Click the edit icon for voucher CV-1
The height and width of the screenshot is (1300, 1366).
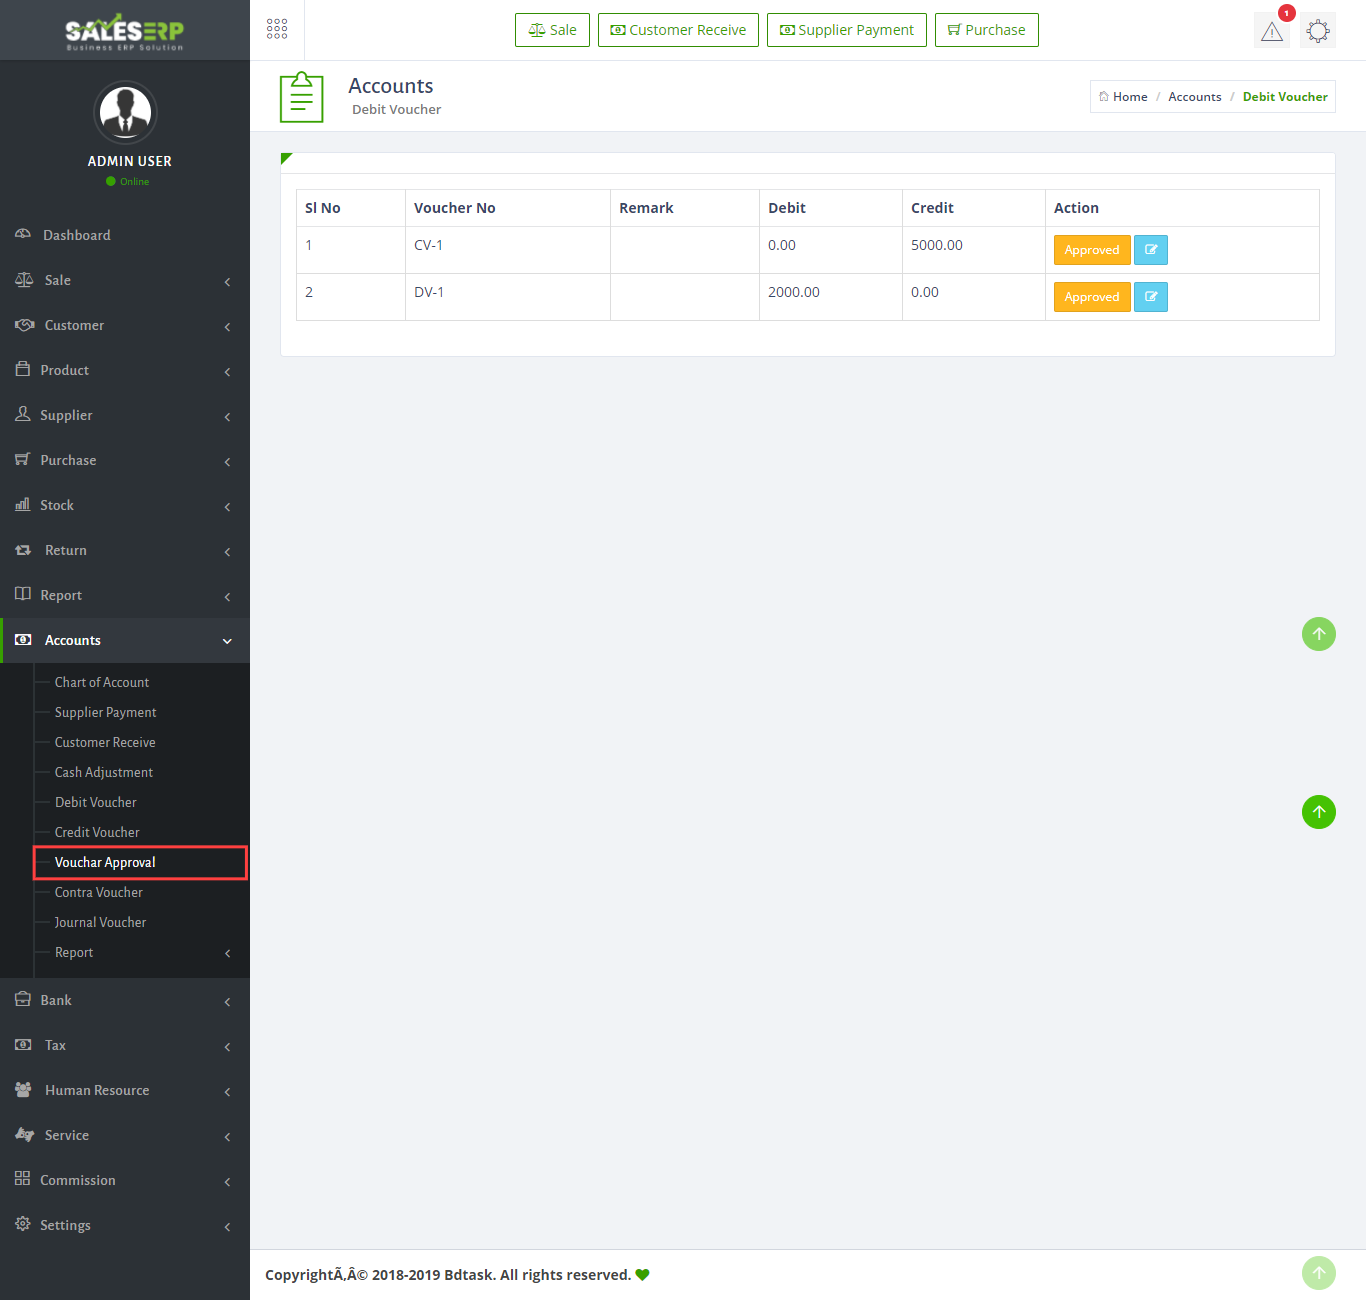coord(1150,250)
